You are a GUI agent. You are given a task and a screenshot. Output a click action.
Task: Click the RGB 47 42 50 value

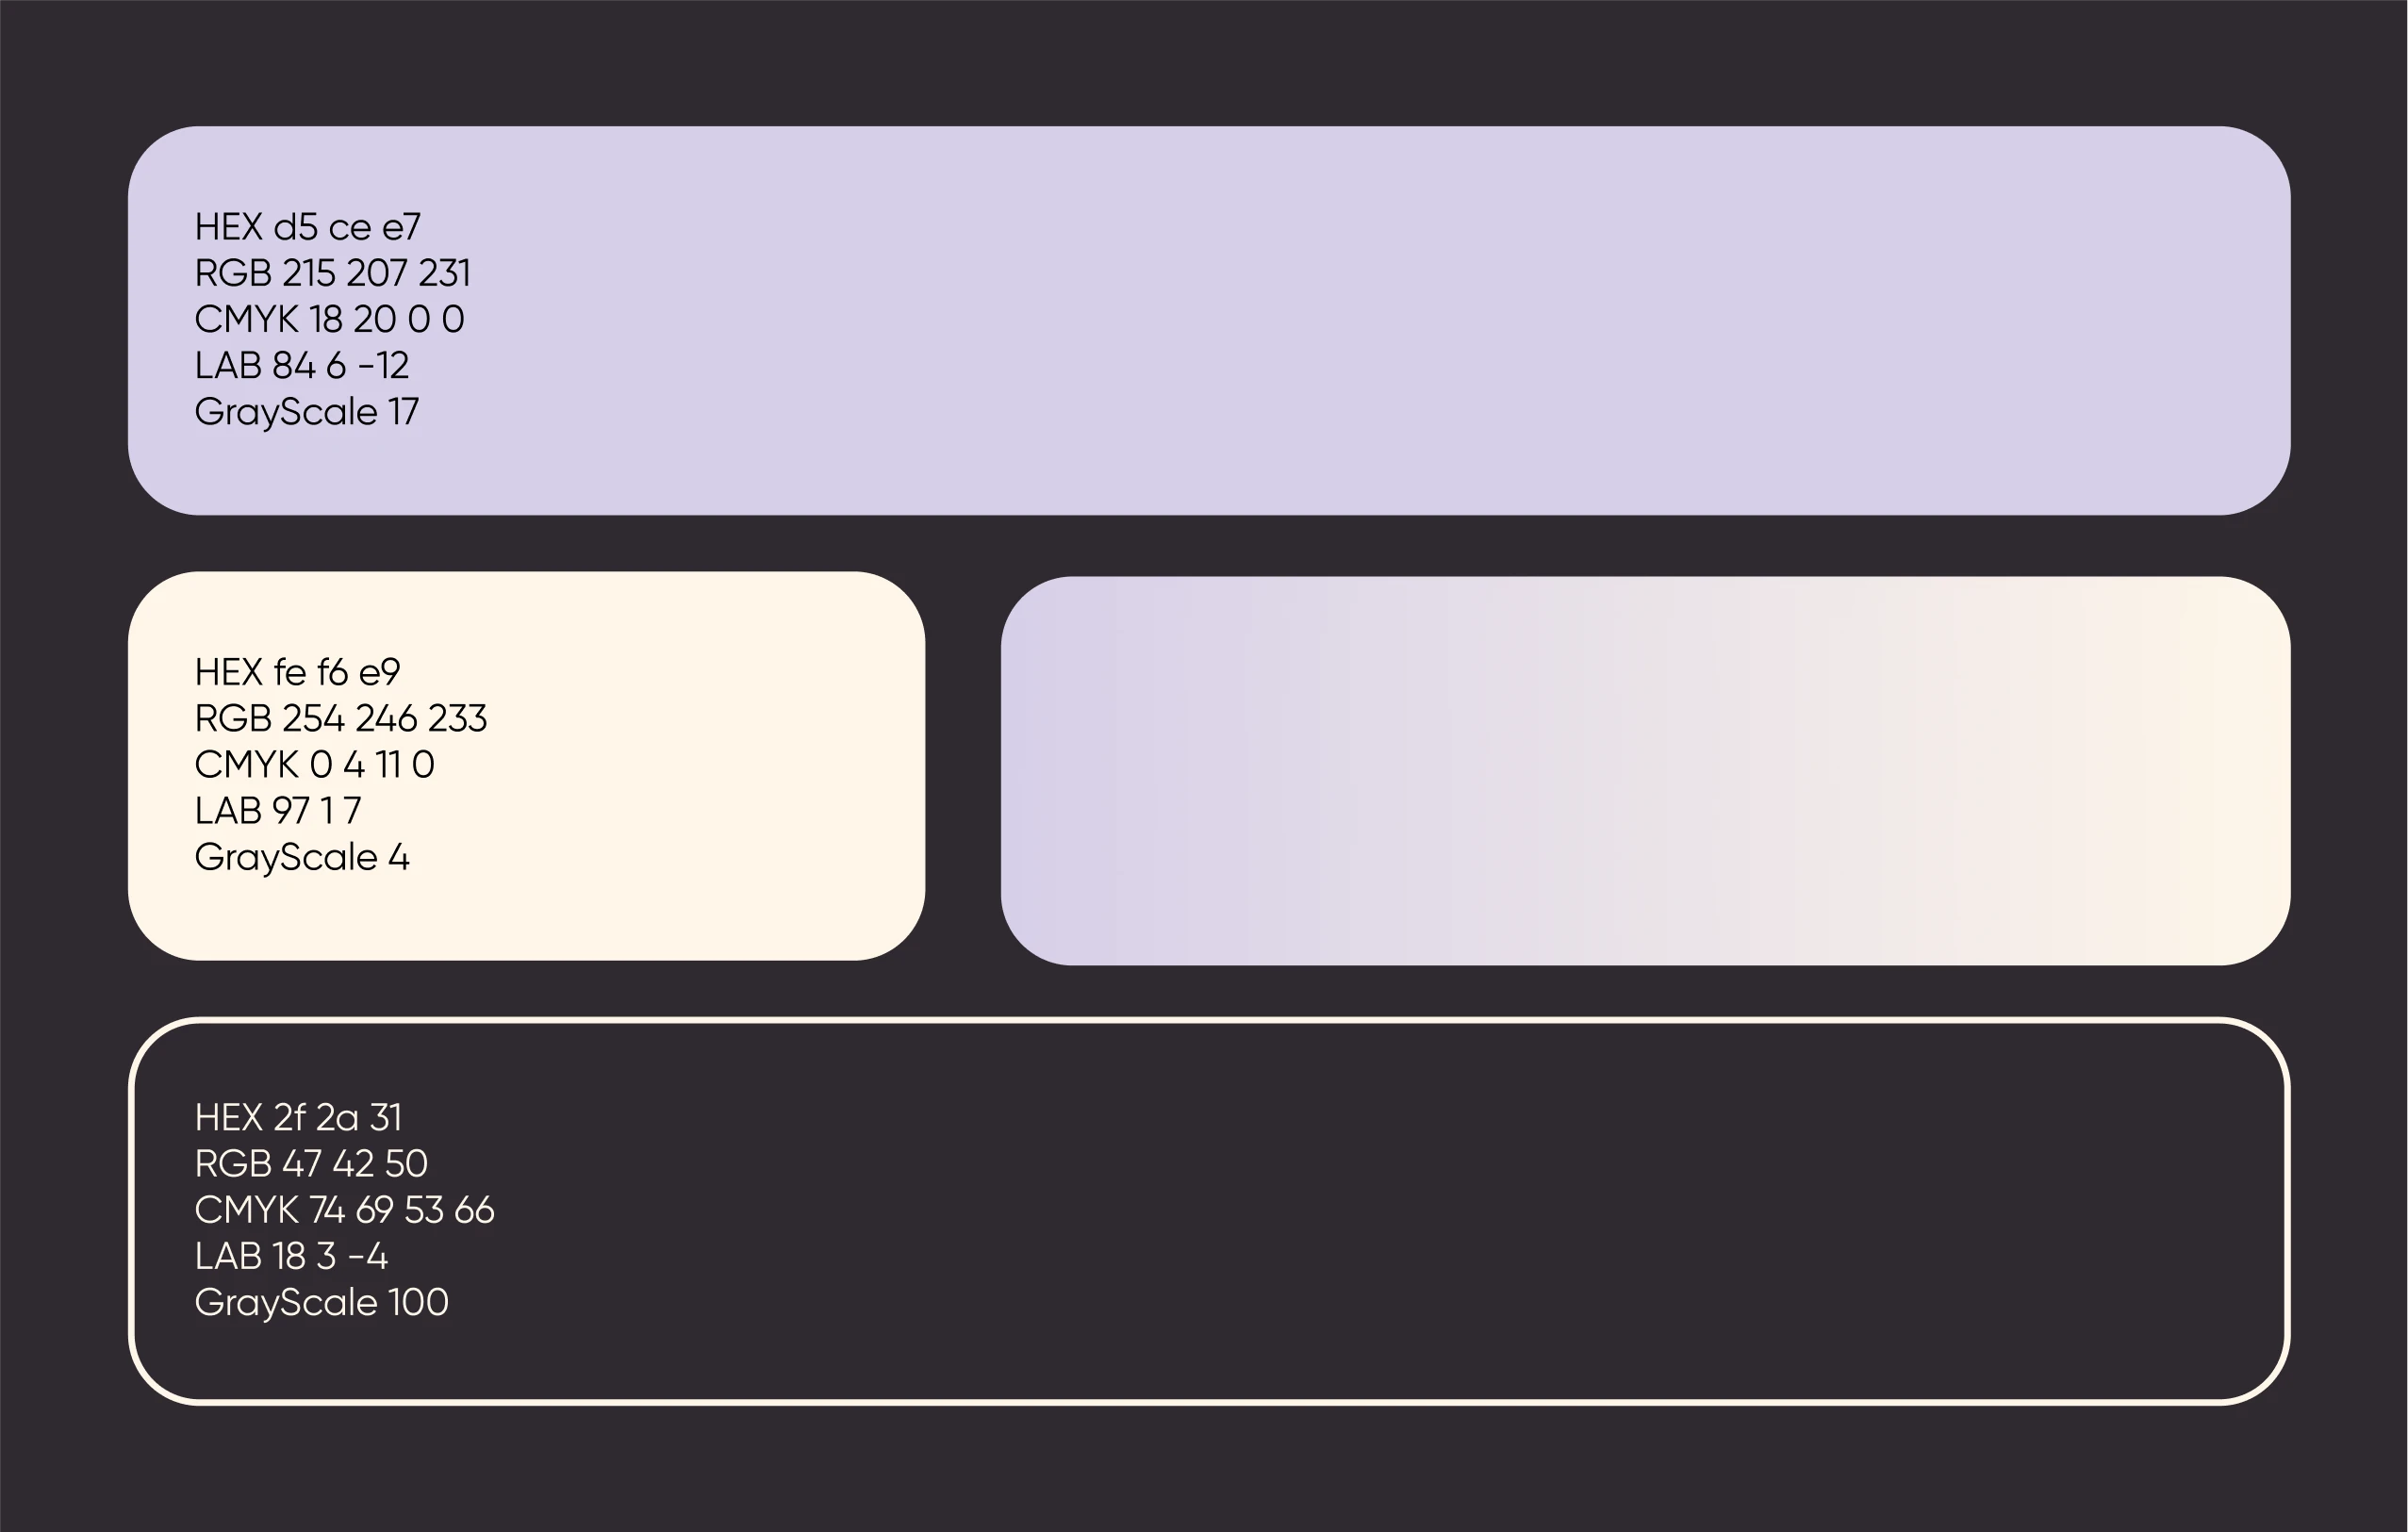click(311, 1163)
